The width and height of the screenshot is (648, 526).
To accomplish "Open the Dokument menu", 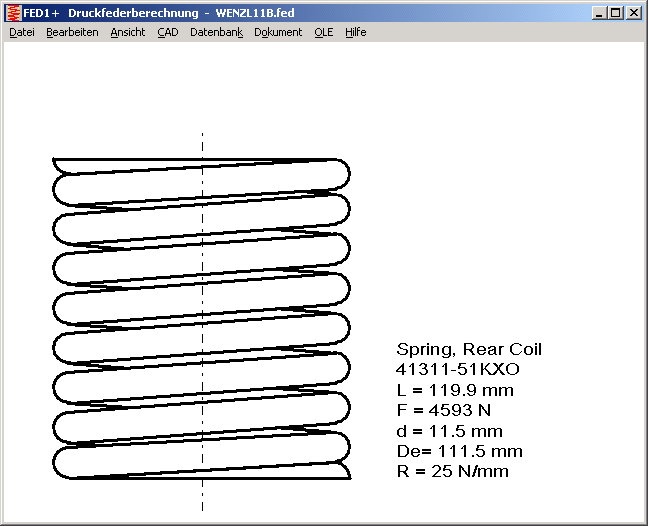I will click(x=278, y=32).
